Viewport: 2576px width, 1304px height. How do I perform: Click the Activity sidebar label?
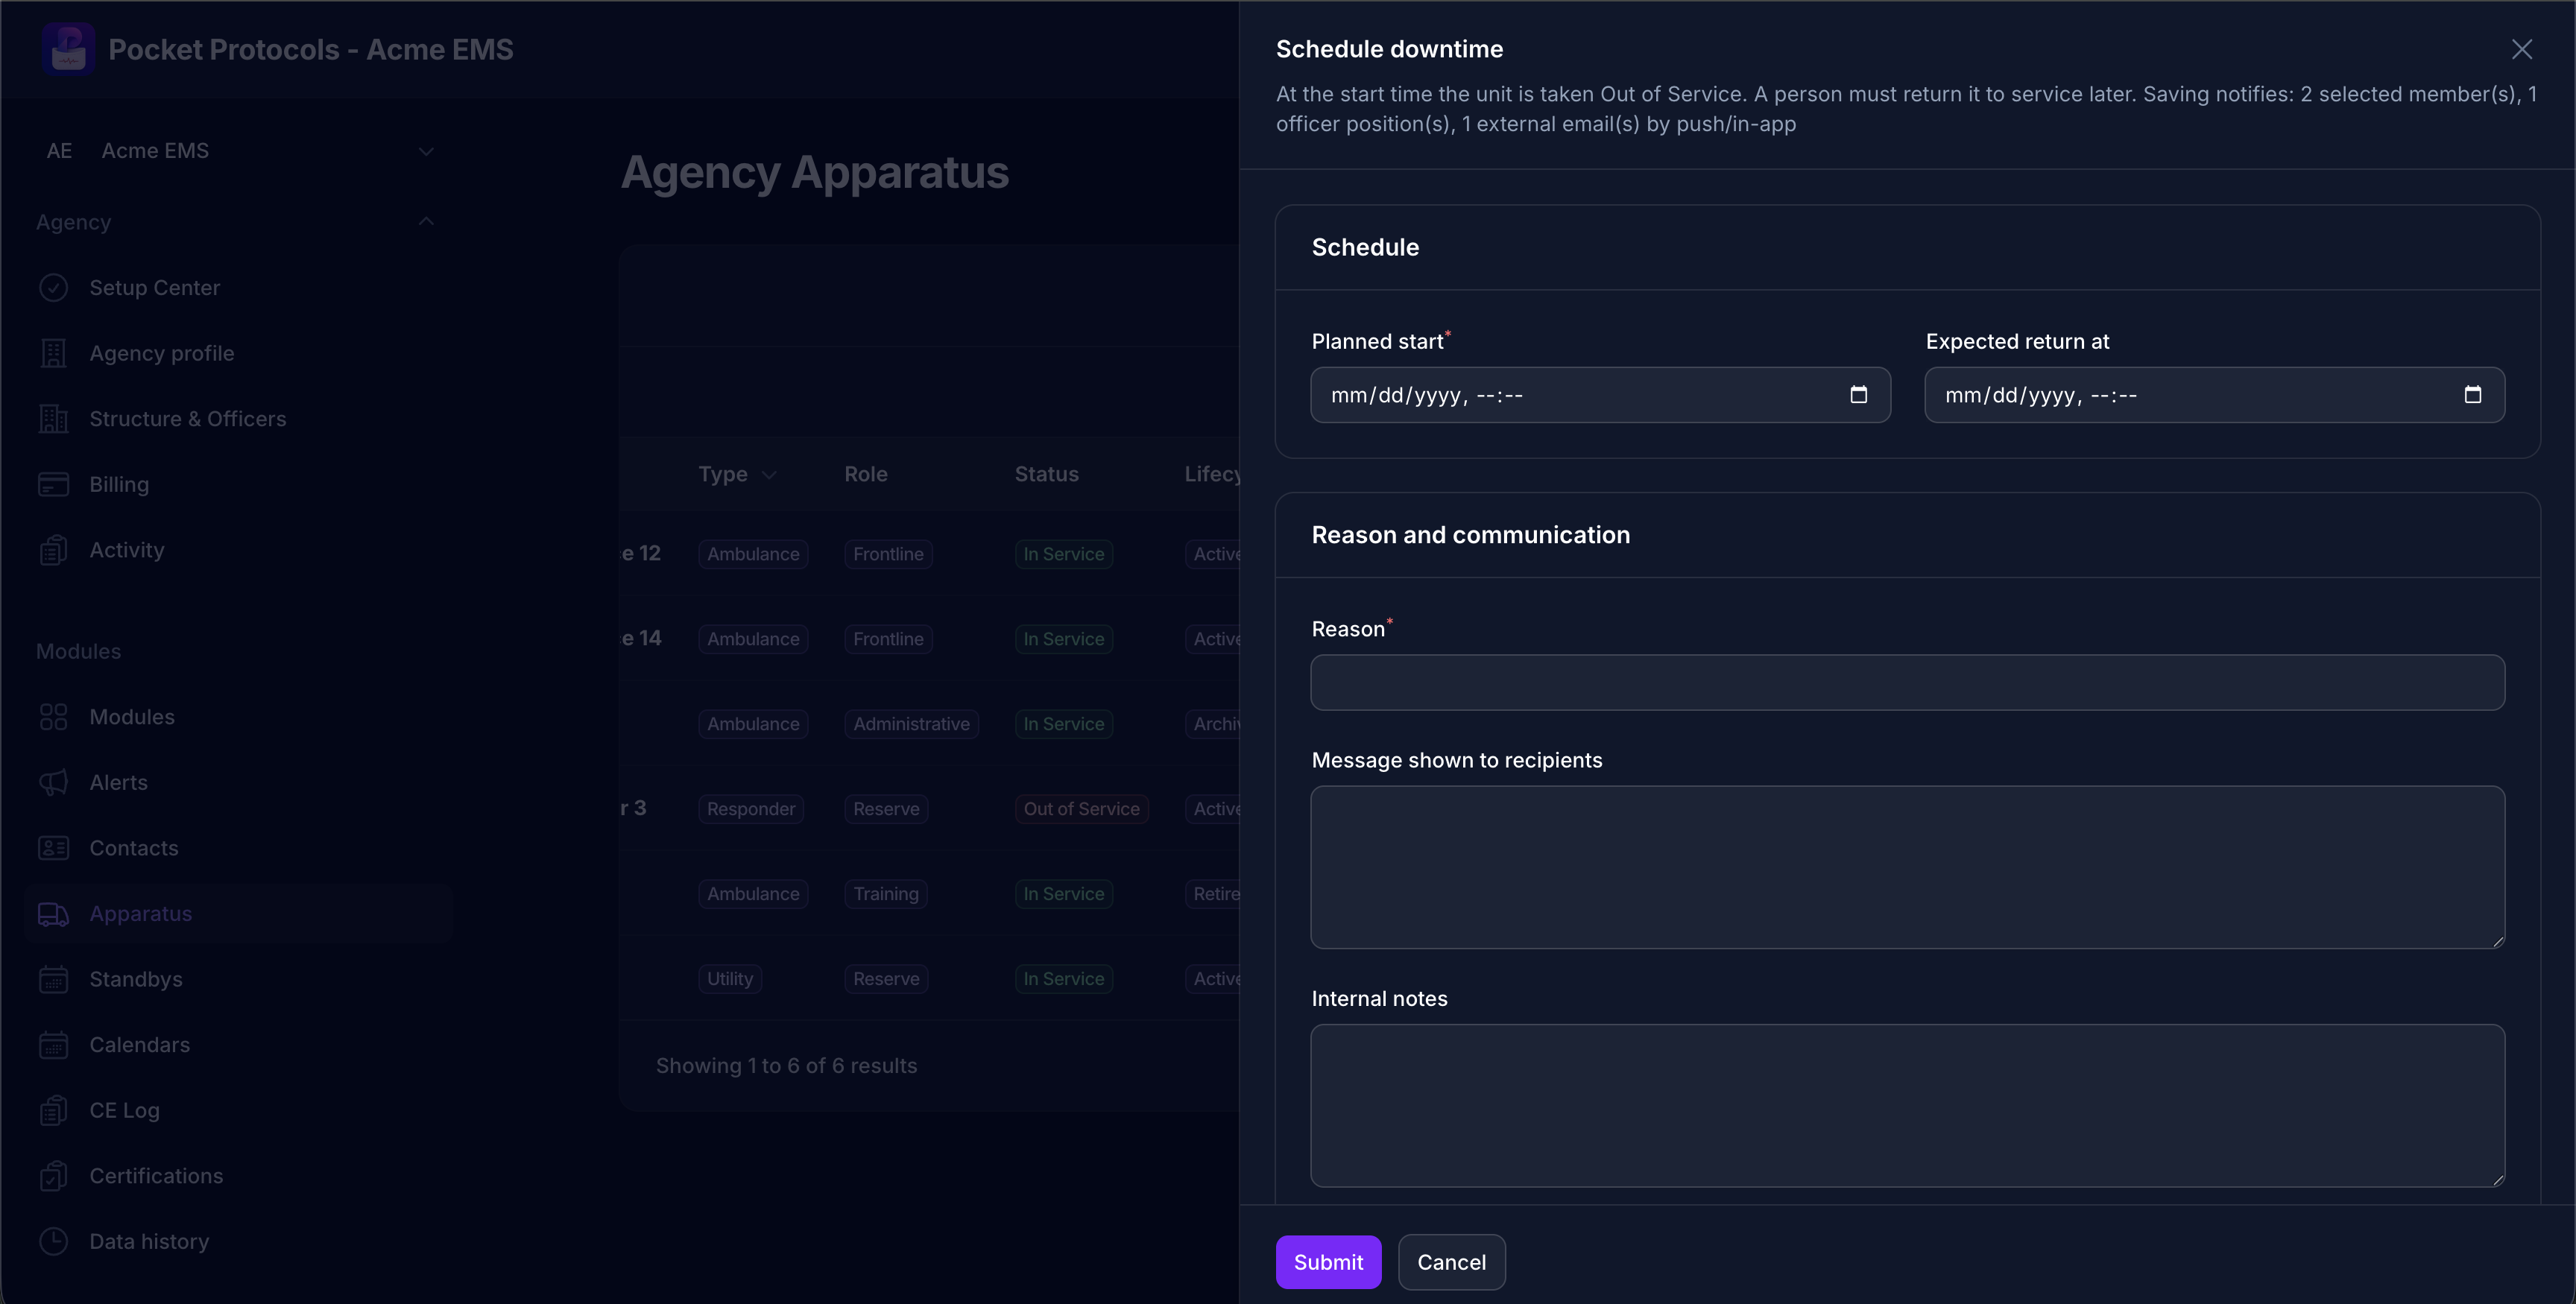(x=126, y=550)
